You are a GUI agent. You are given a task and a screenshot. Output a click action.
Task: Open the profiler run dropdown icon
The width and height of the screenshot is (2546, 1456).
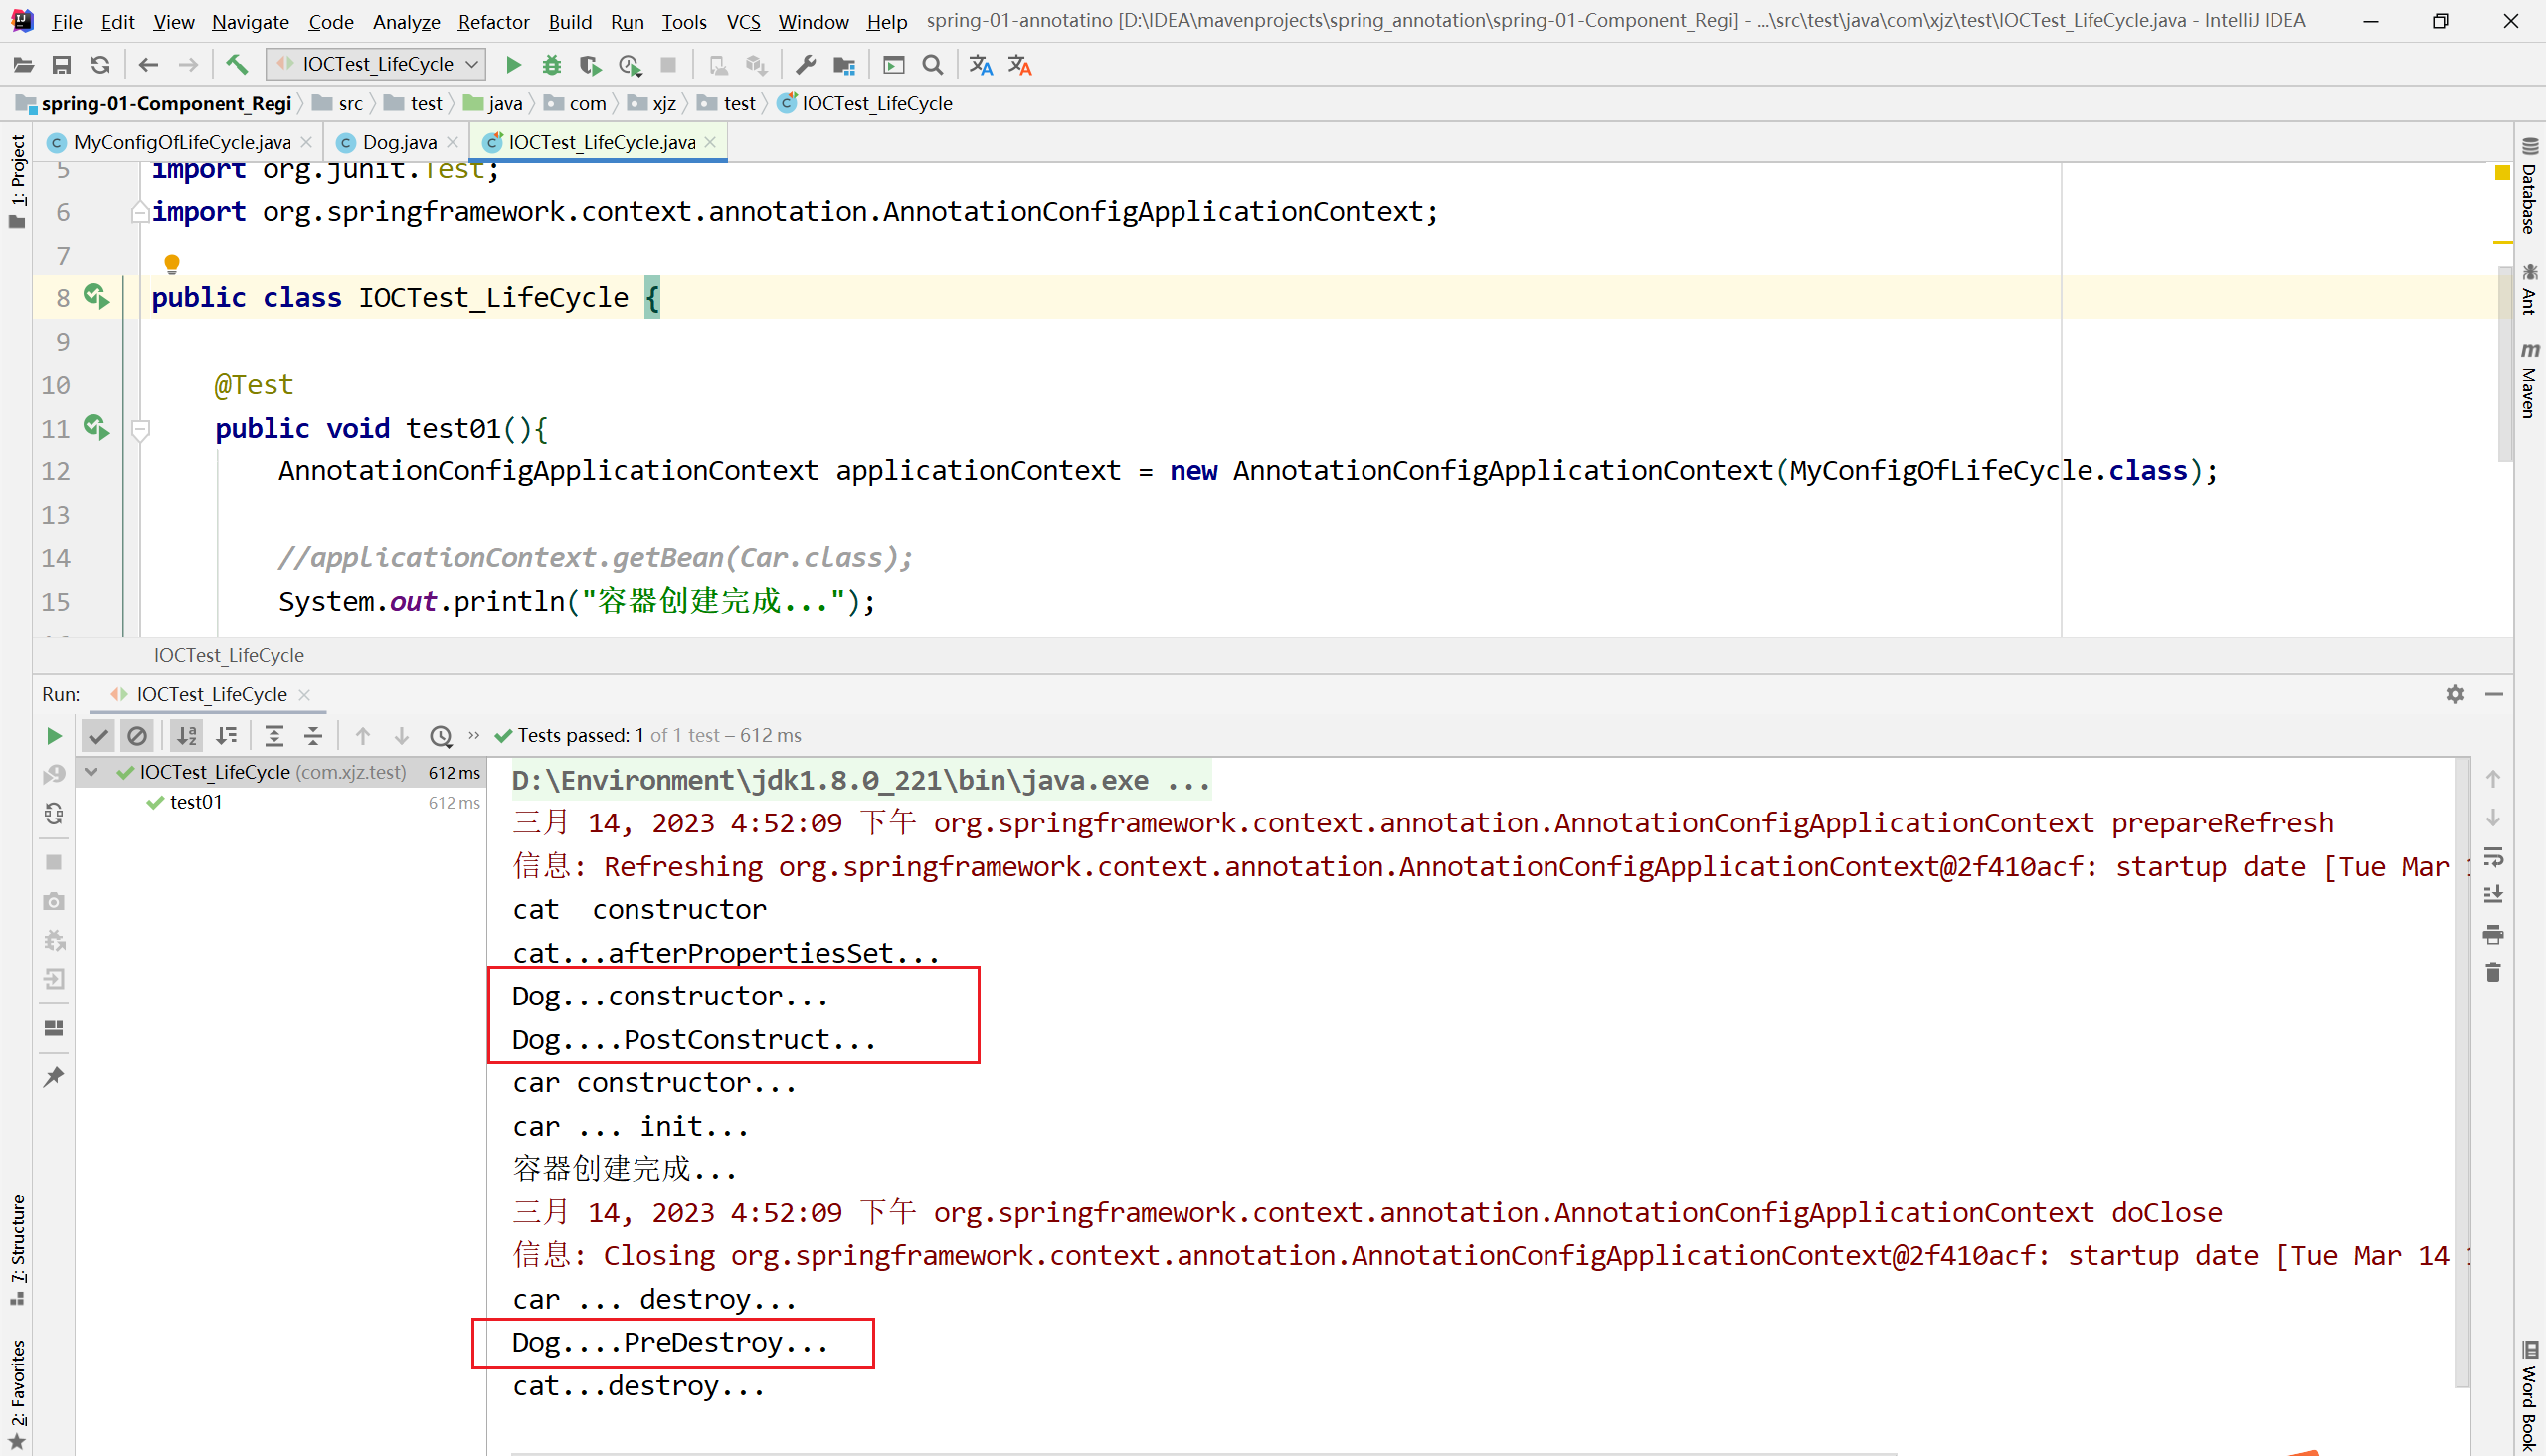coord(630,65)
